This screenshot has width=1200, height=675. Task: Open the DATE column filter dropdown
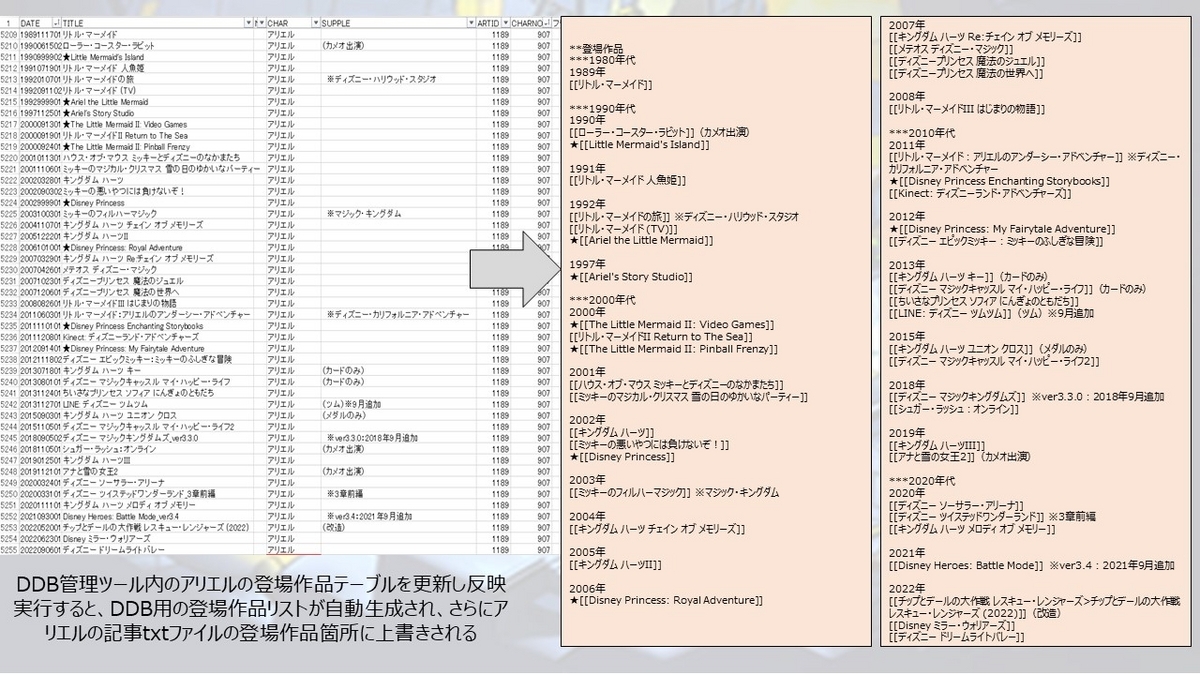point(55,22)
